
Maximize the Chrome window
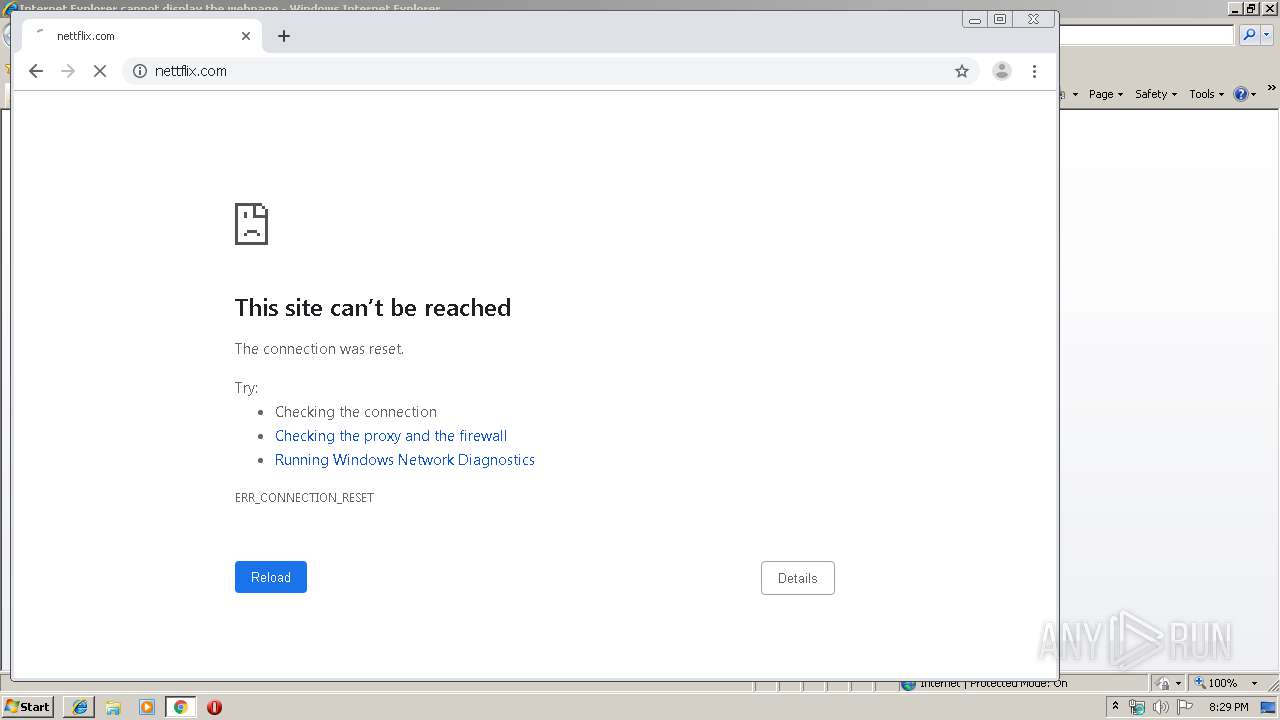click(x=1000, y=19)
